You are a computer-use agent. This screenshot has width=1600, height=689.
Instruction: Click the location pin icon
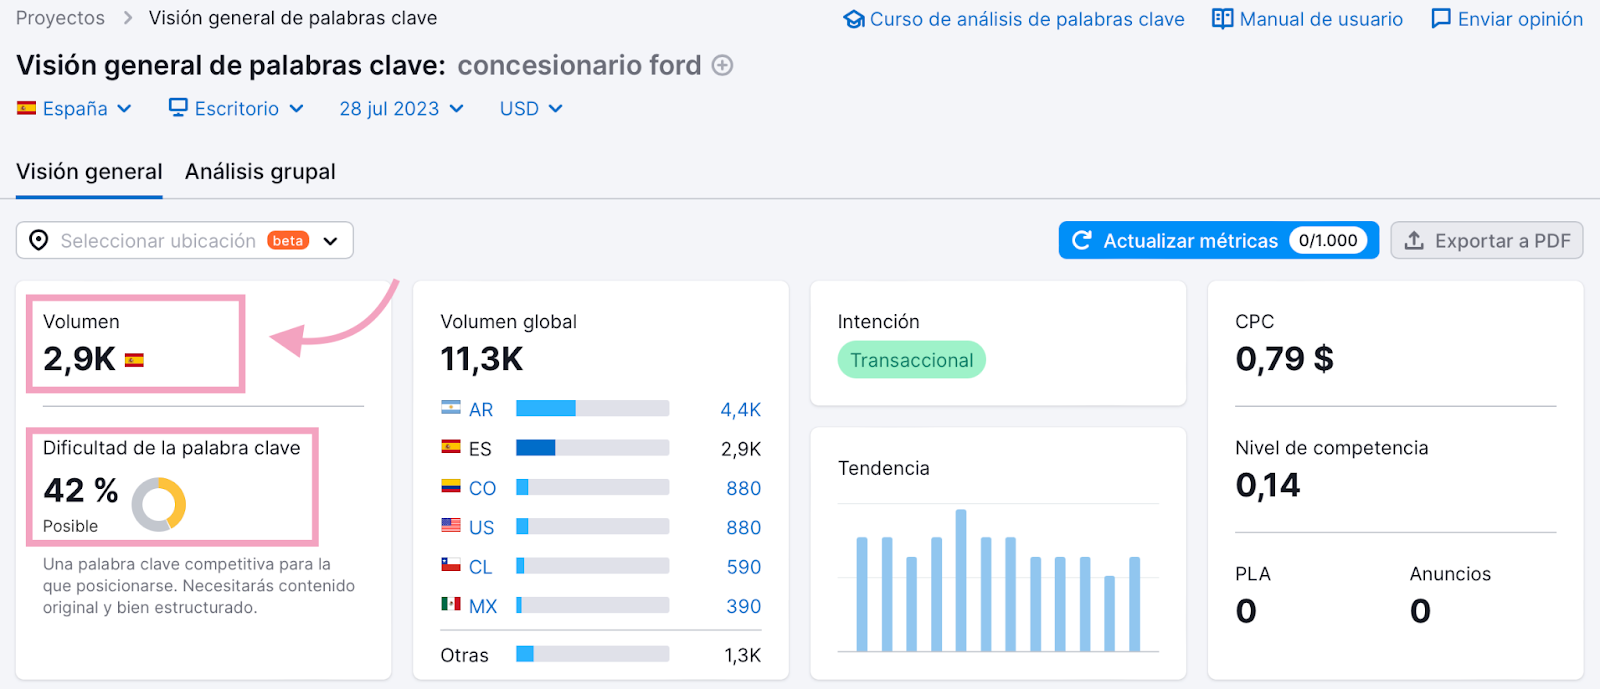(x=39, y=240)
